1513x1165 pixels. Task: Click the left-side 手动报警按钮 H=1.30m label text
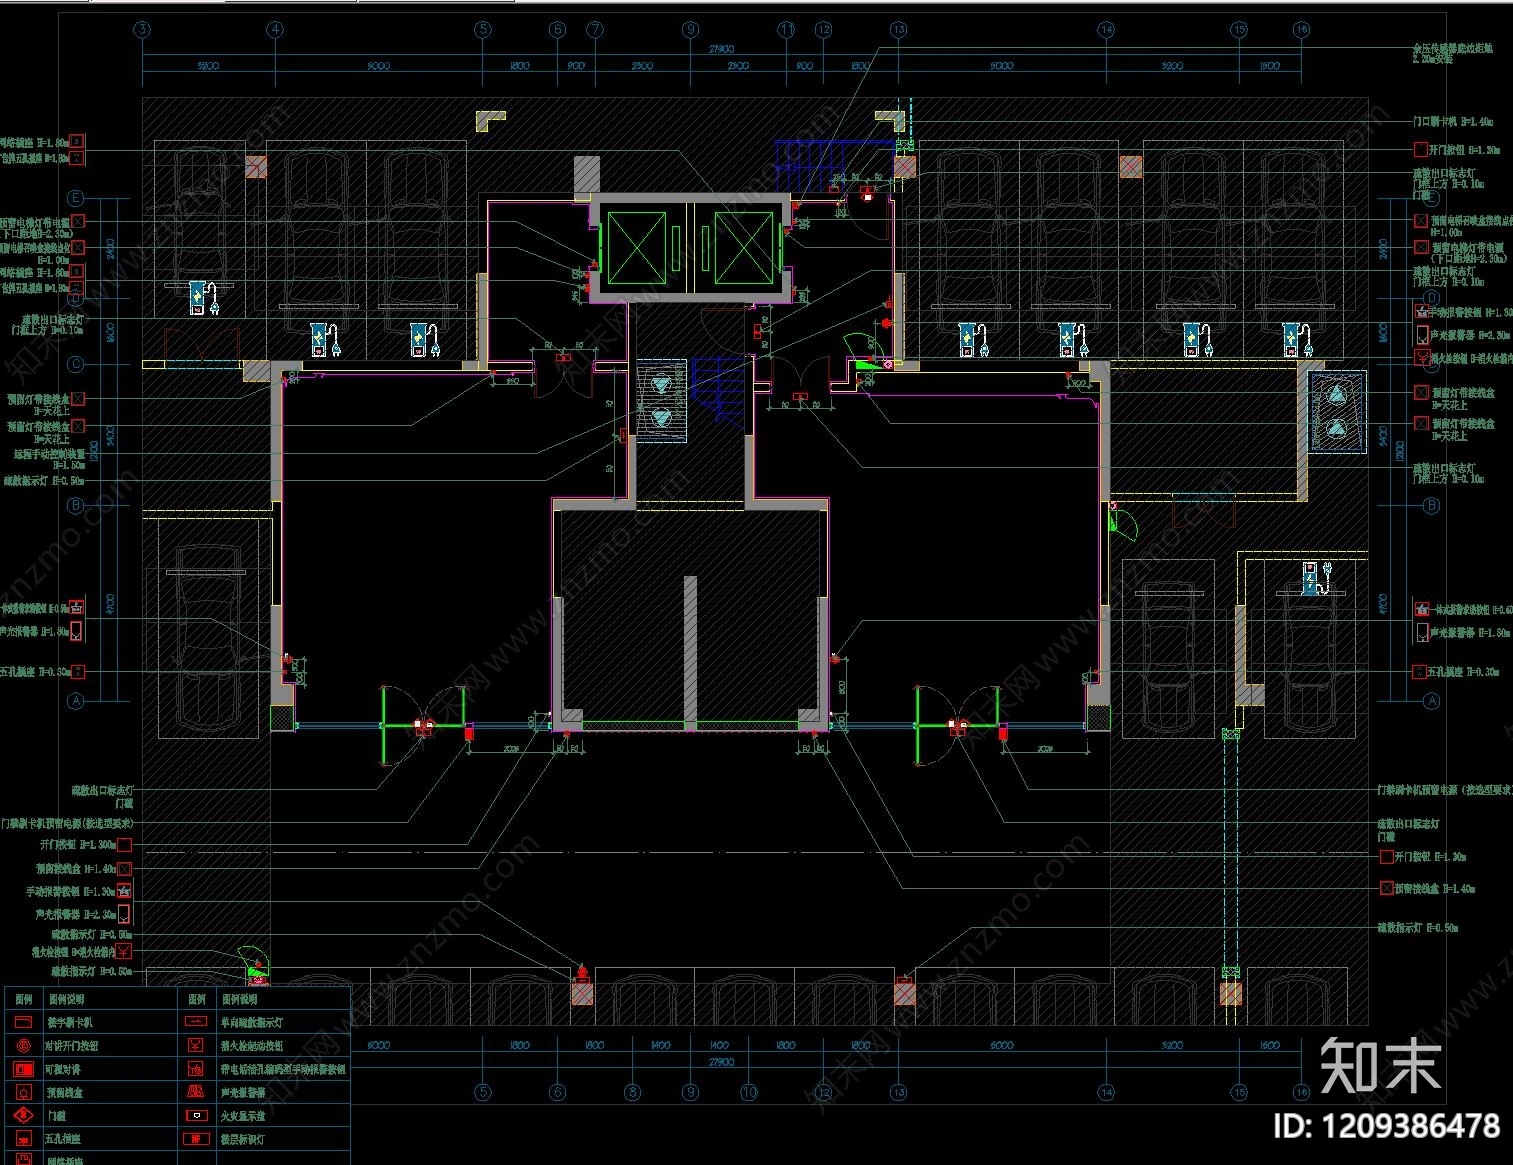tap(70, 891)
